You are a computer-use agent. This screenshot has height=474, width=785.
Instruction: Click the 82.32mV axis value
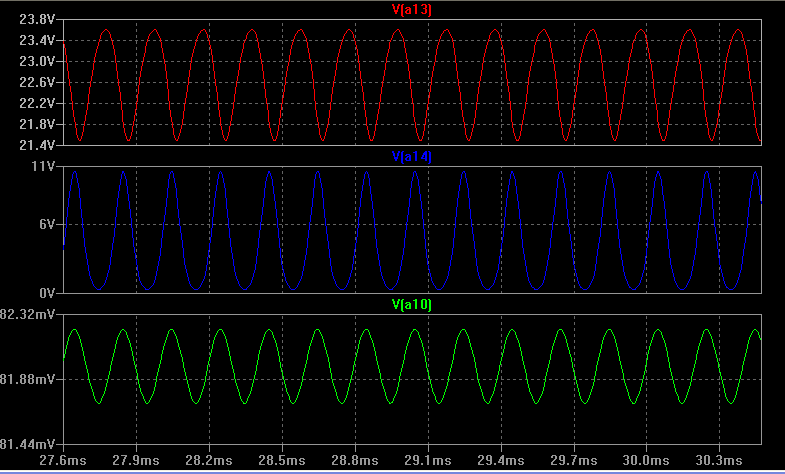pyautogui.click(x=27, y=314)
